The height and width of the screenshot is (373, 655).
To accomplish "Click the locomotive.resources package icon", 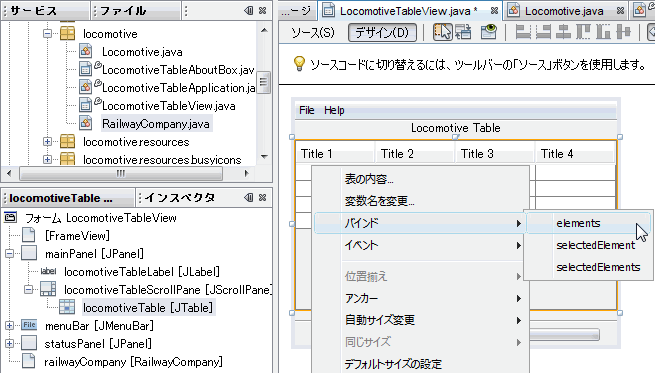I will [68, 142].
